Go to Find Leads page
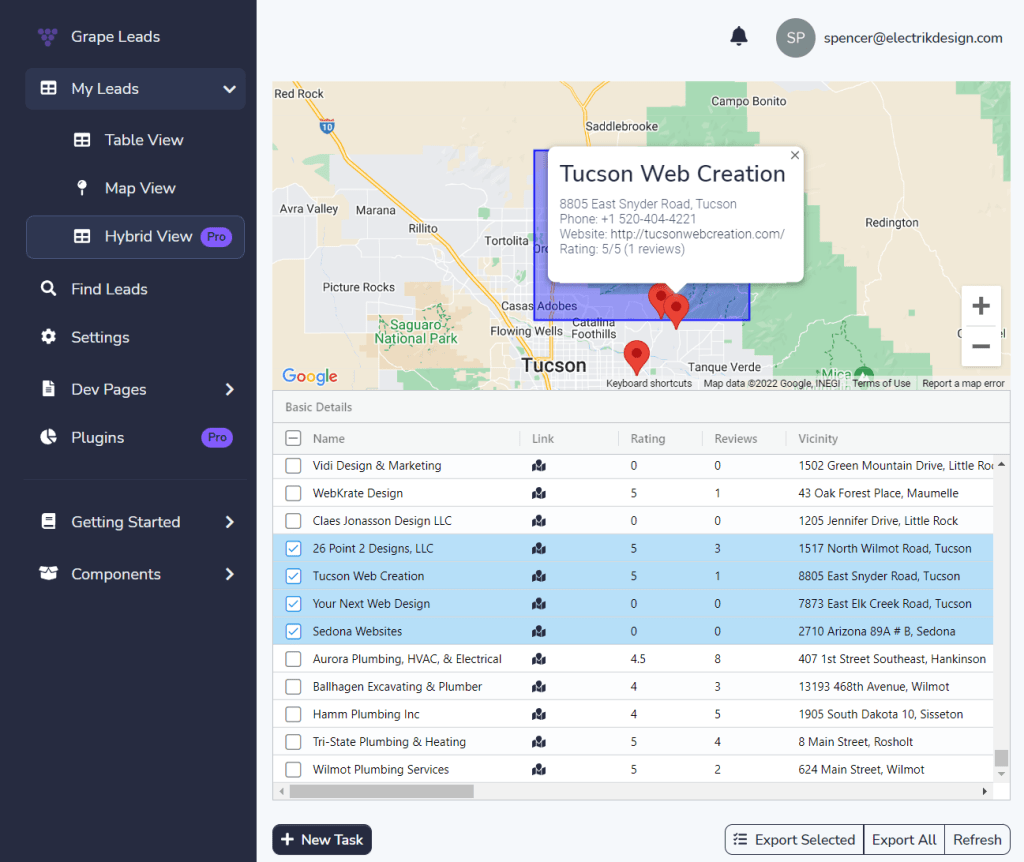Image resolution: width=1024 pixels, height=862 pixels. (135, 289)
